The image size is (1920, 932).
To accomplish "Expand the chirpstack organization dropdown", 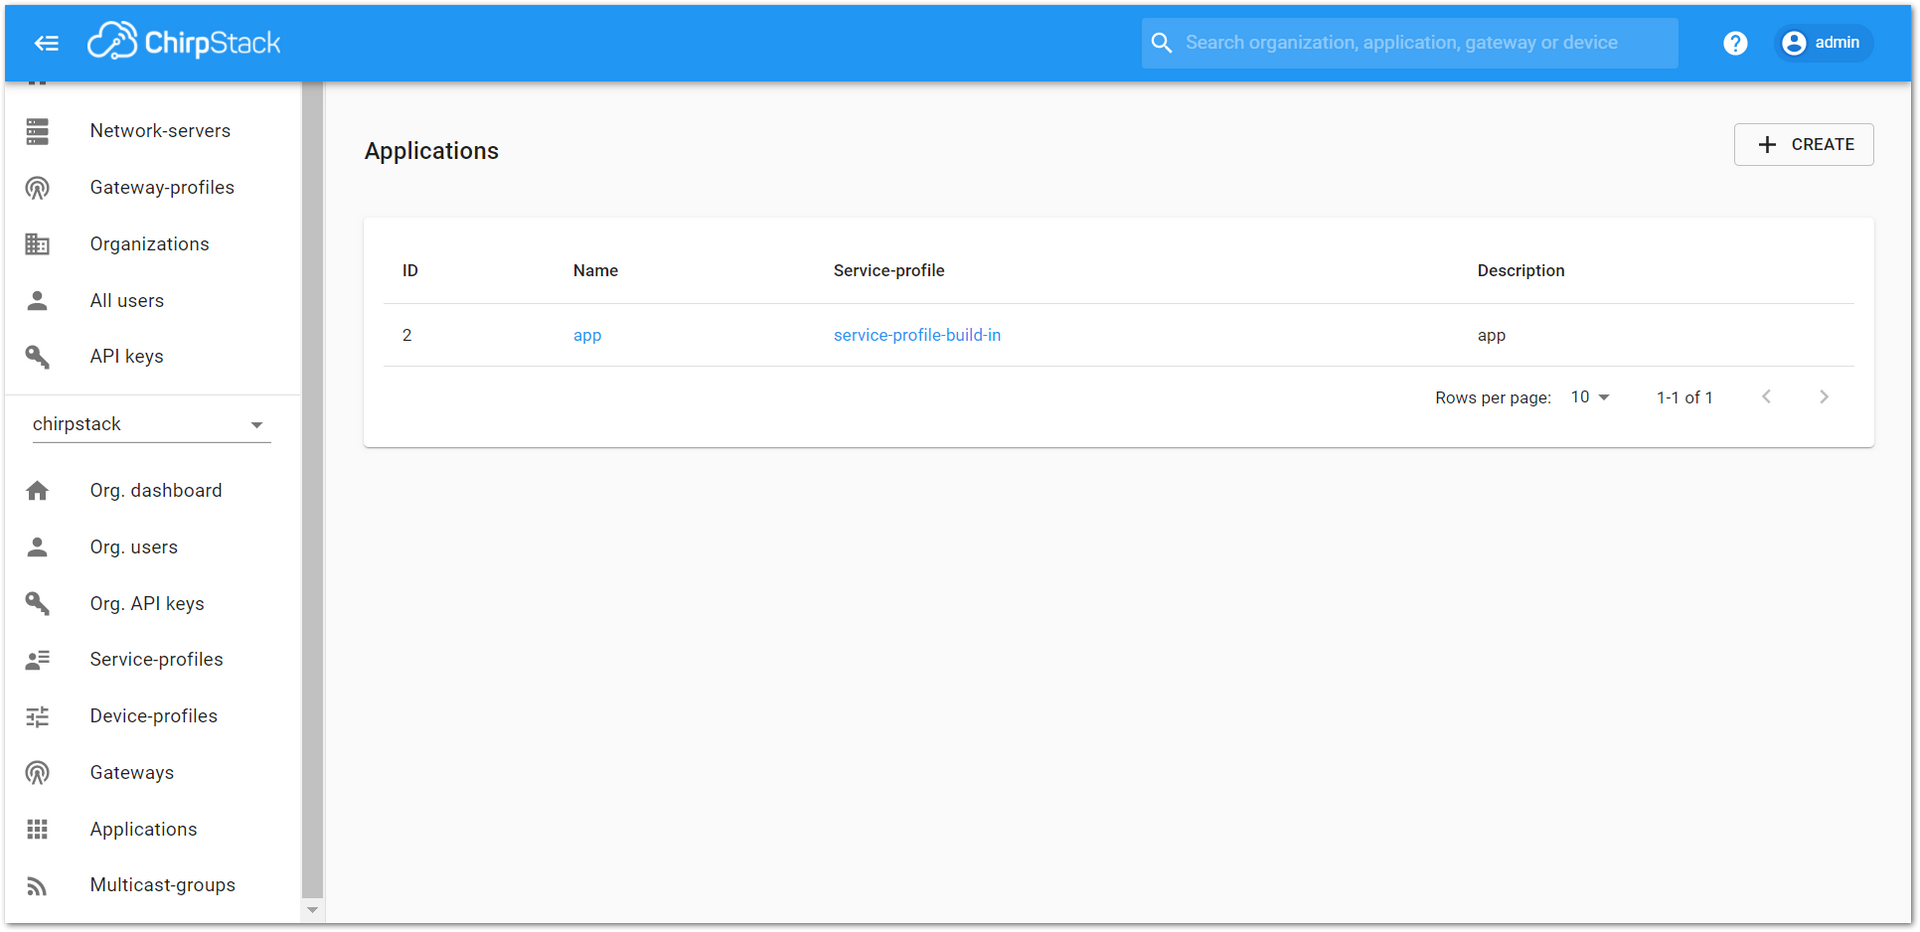I will pyautogui.click(x=152, y=425).
